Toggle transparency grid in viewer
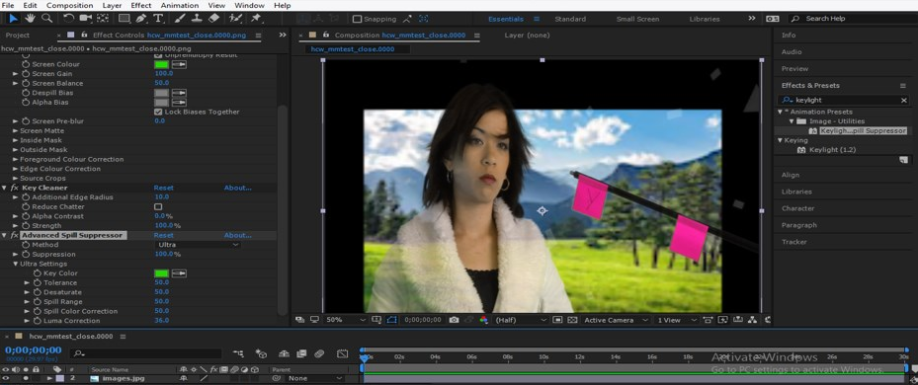Image resolution: width=918 pixels, height=385 pixels. click(x=572, y=320)
